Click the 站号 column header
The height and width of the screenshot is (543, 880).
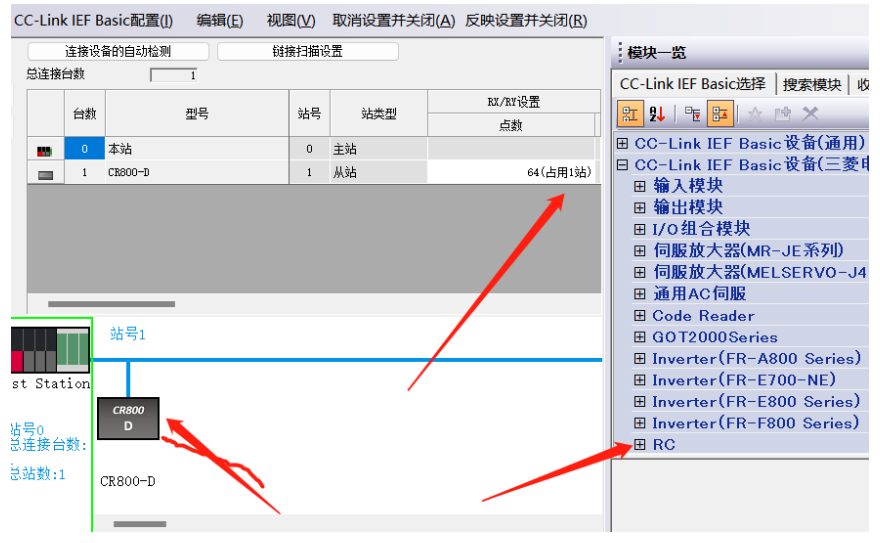pyautogui.click(x=309, y=113)
